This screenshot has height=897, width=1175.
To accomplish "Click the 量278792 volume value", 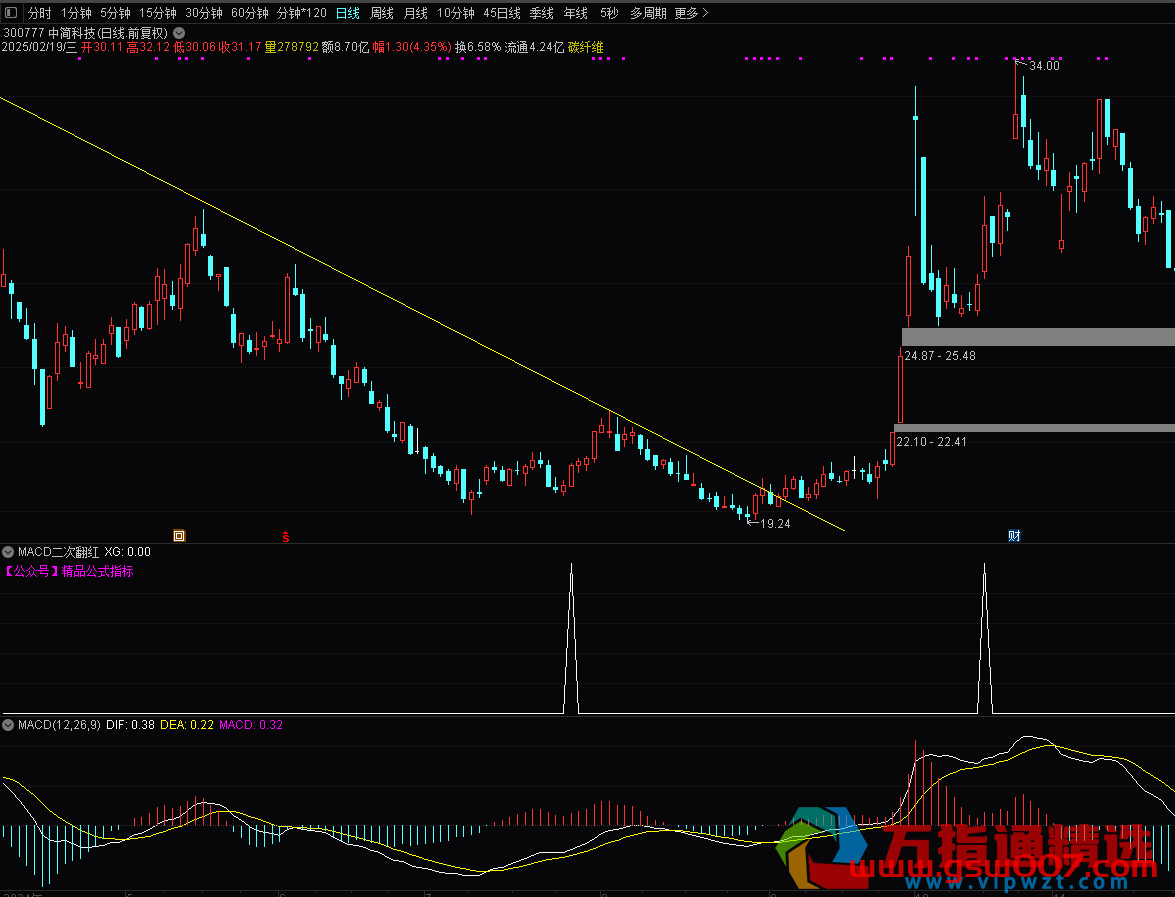I will click(292, 47).
